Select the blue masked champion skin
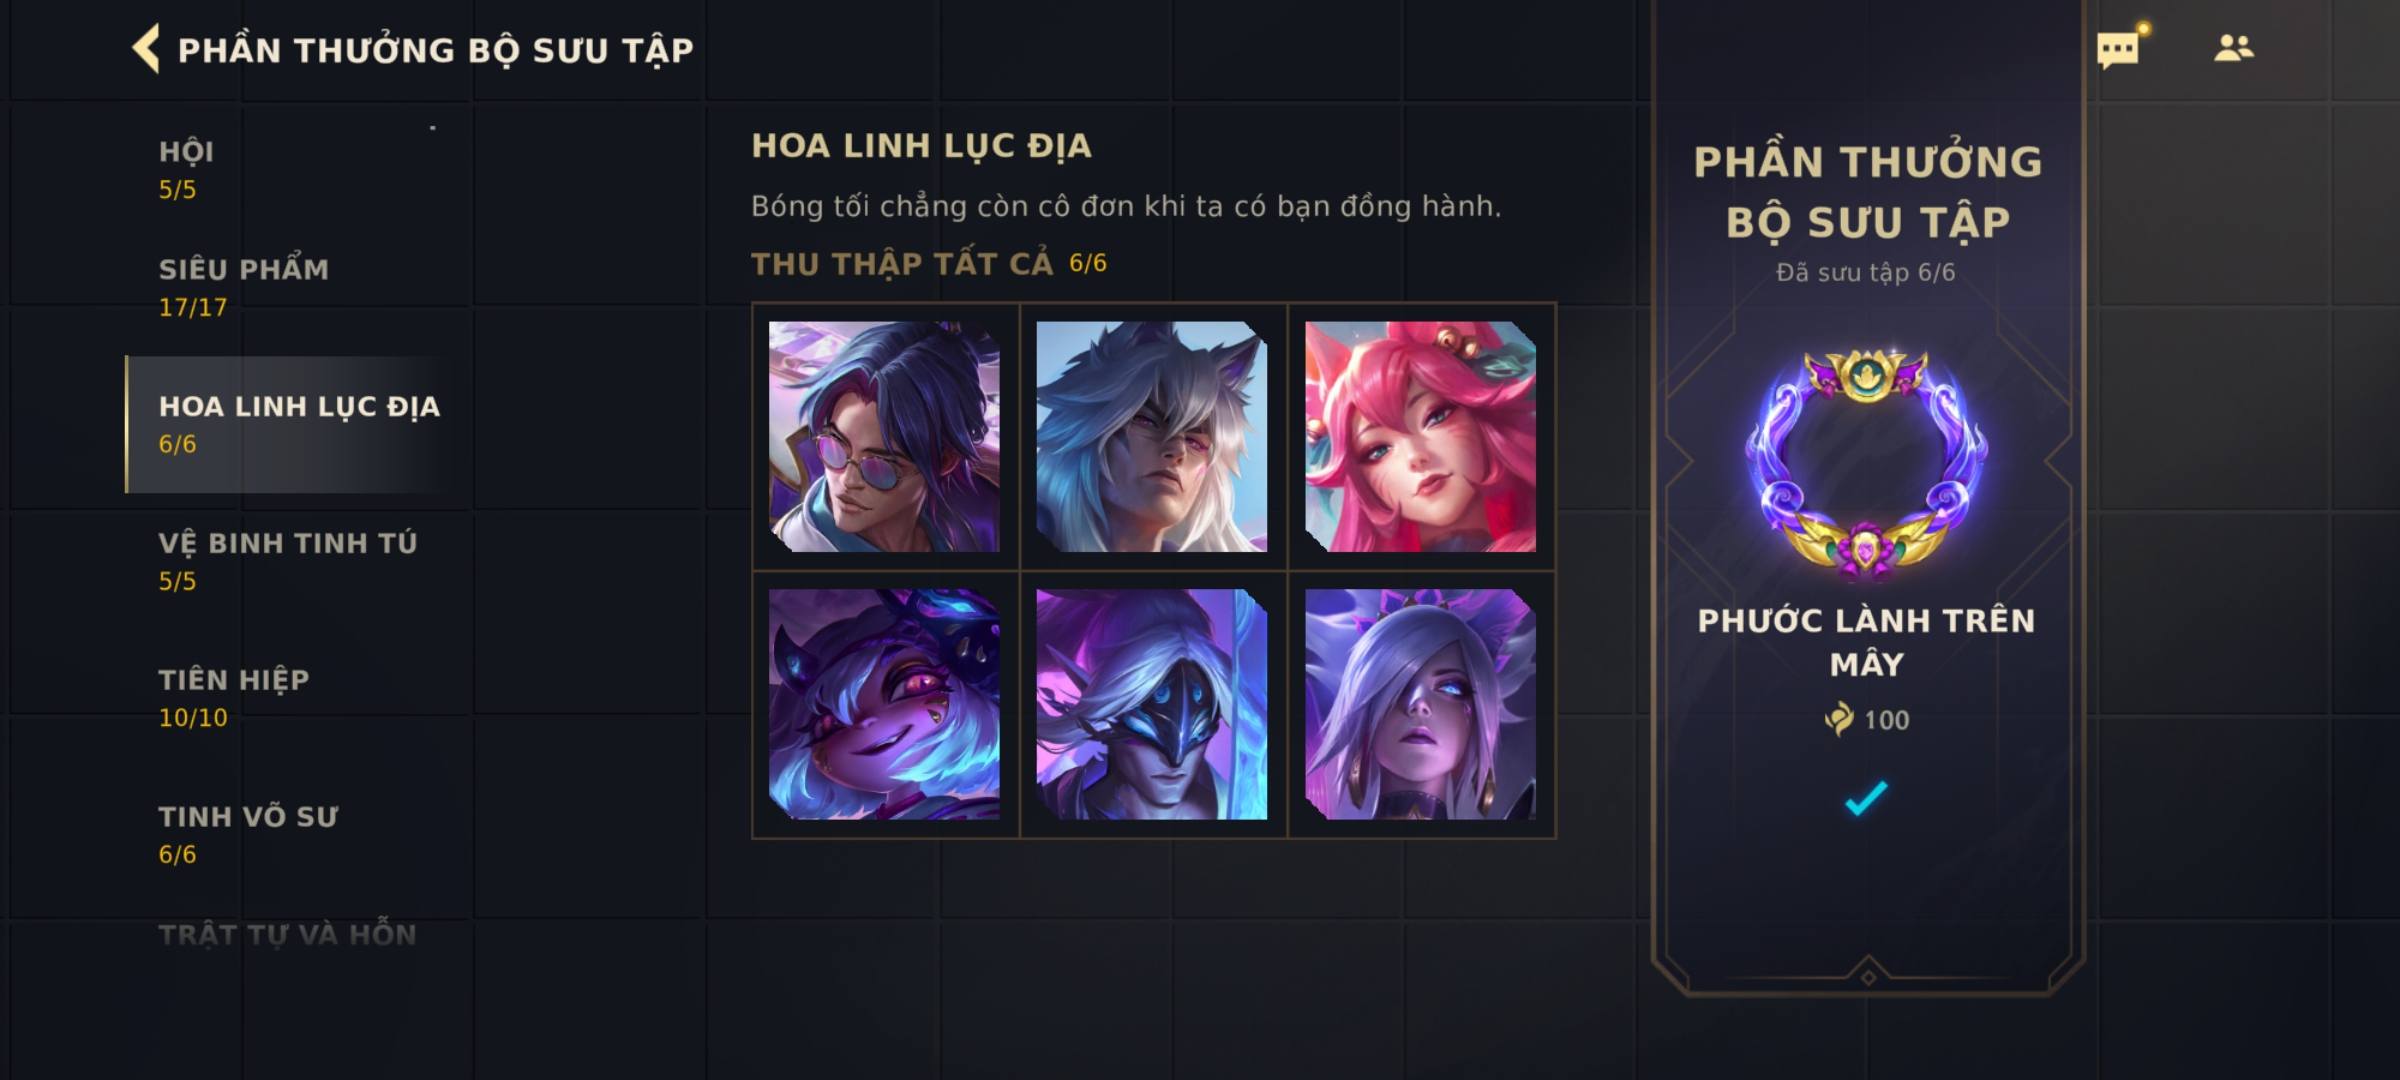Viewport: 2400px width, 1080px height. [1152, 704]
